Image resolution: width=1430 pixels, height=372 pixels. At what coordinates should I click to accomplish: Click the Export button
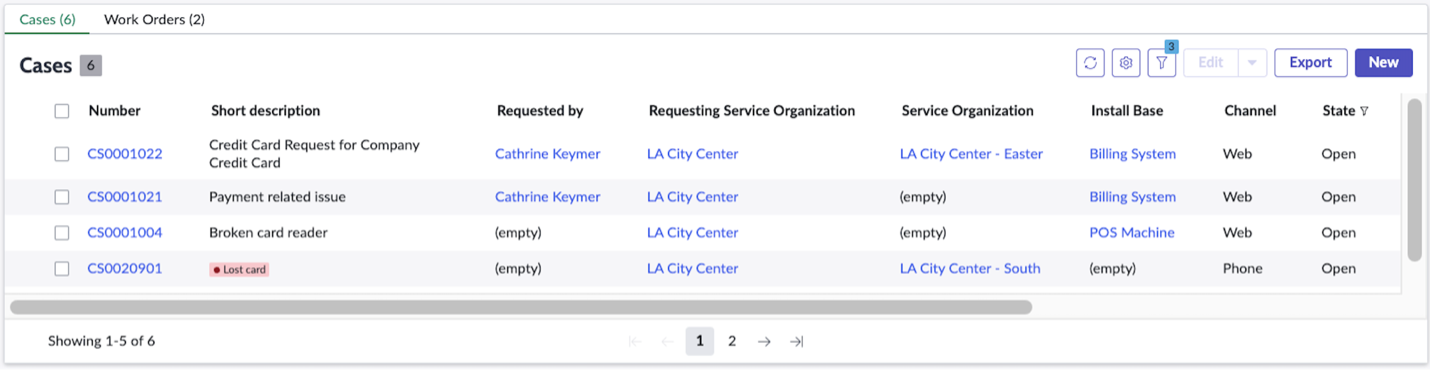tap(1311, 62)
